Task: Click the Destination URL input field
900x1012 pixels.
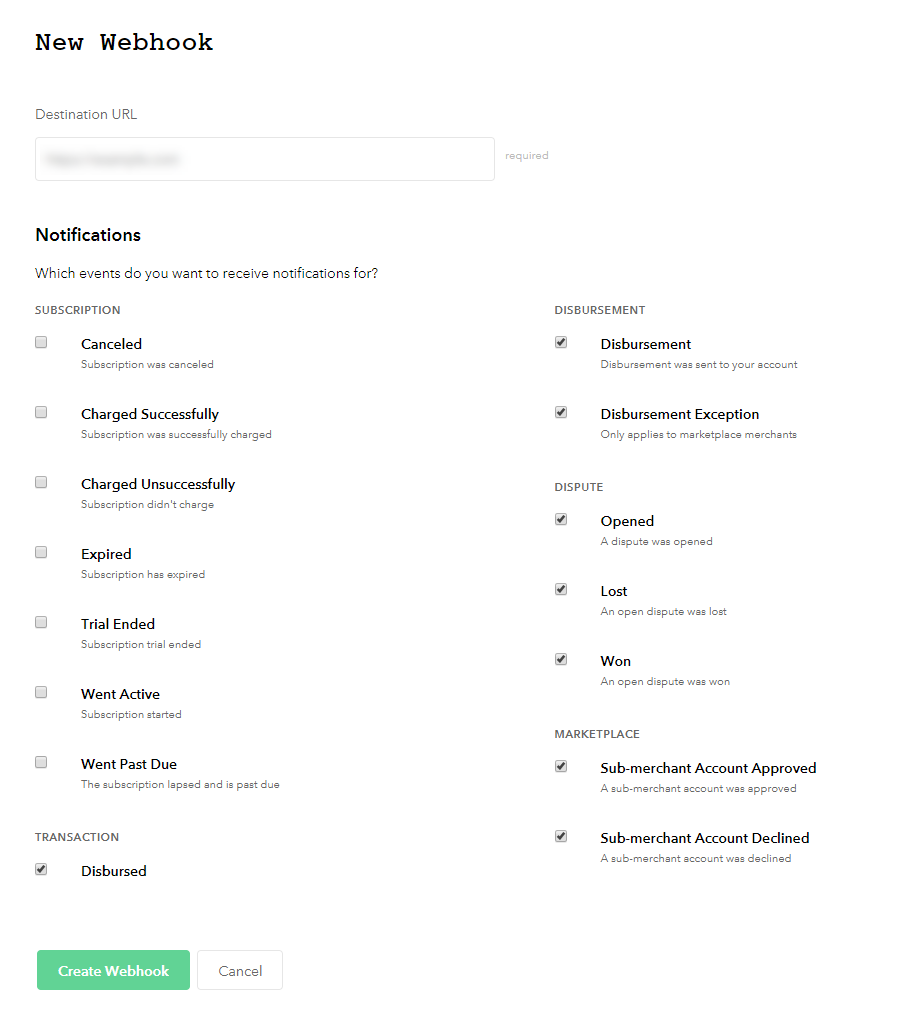Action: pyautogui.click(x=264, y=159)
